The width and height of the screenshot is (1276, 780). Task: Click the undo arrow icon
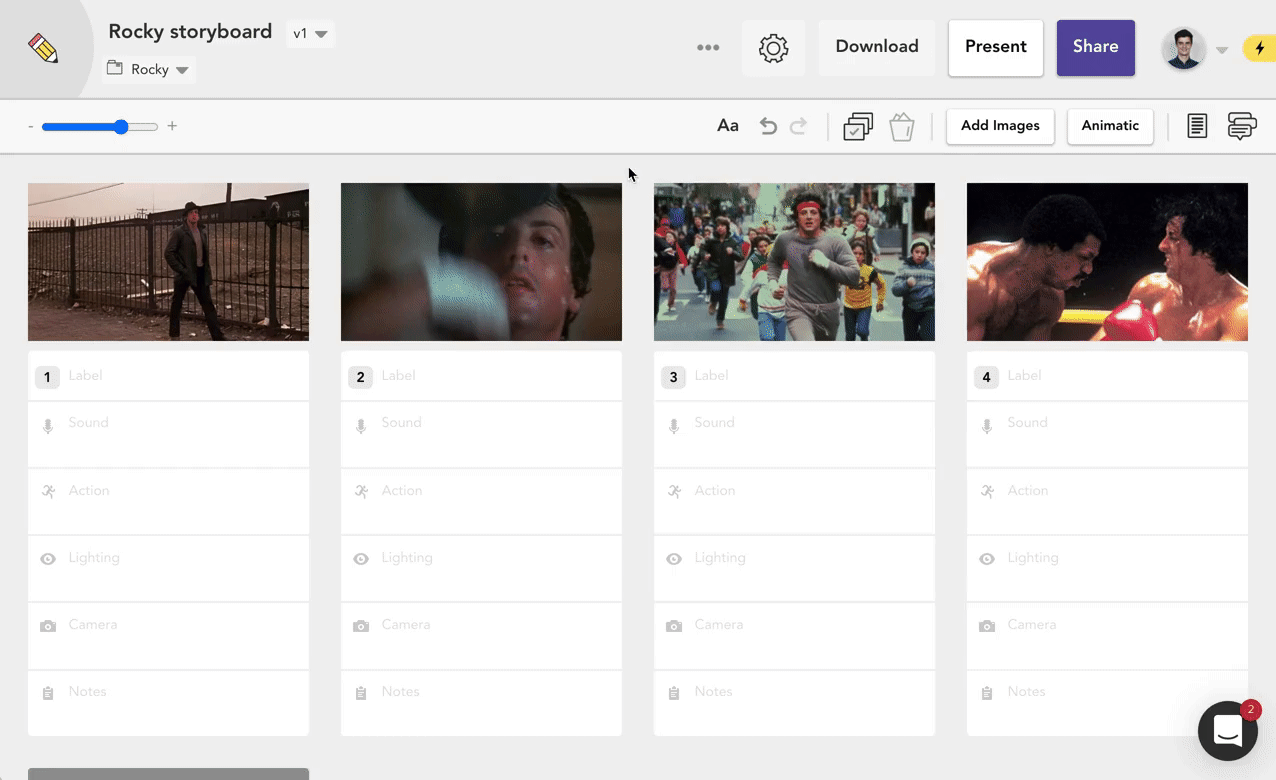tap(767, 126)
